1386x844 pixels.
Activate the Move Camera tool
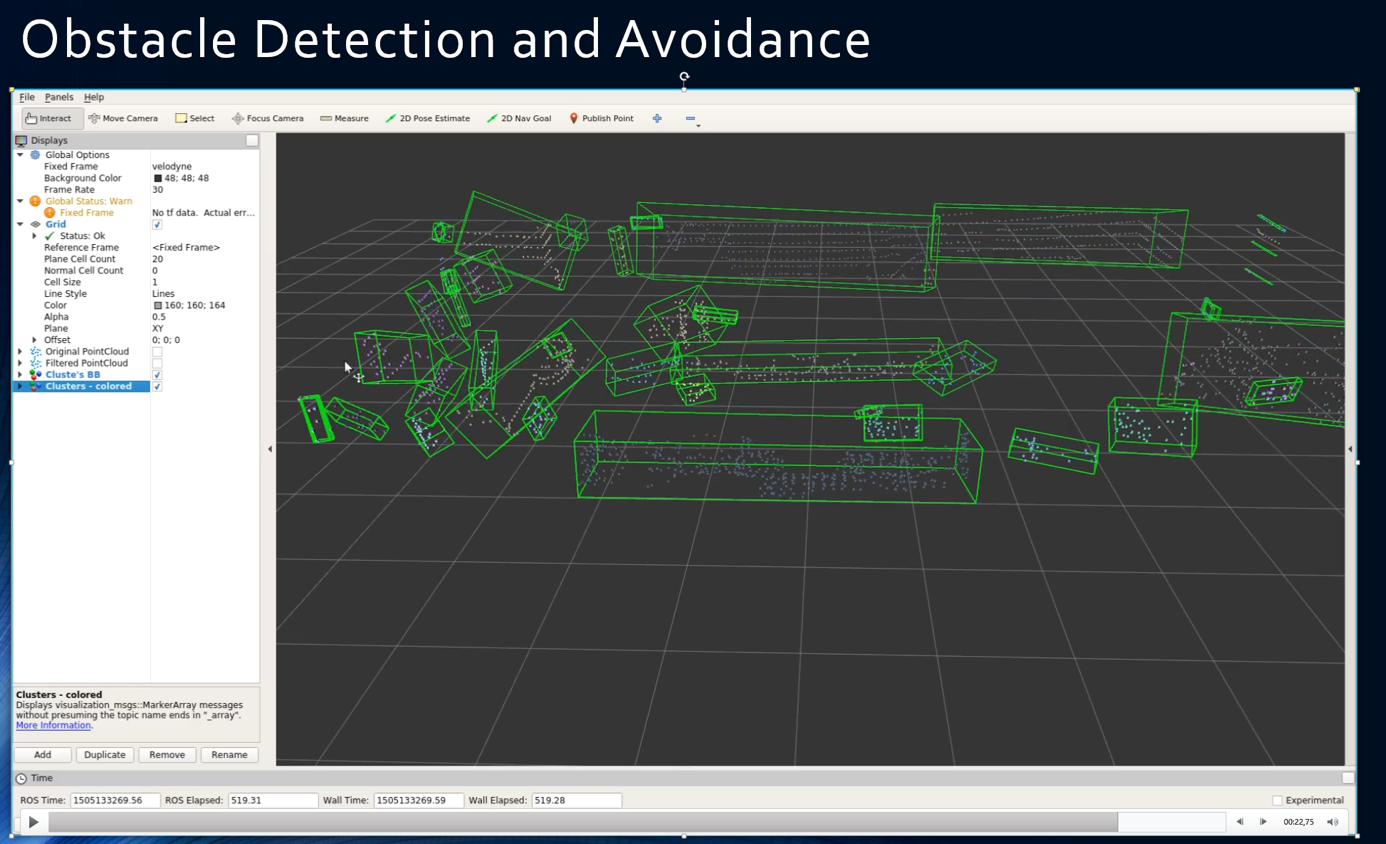(123, 118)
